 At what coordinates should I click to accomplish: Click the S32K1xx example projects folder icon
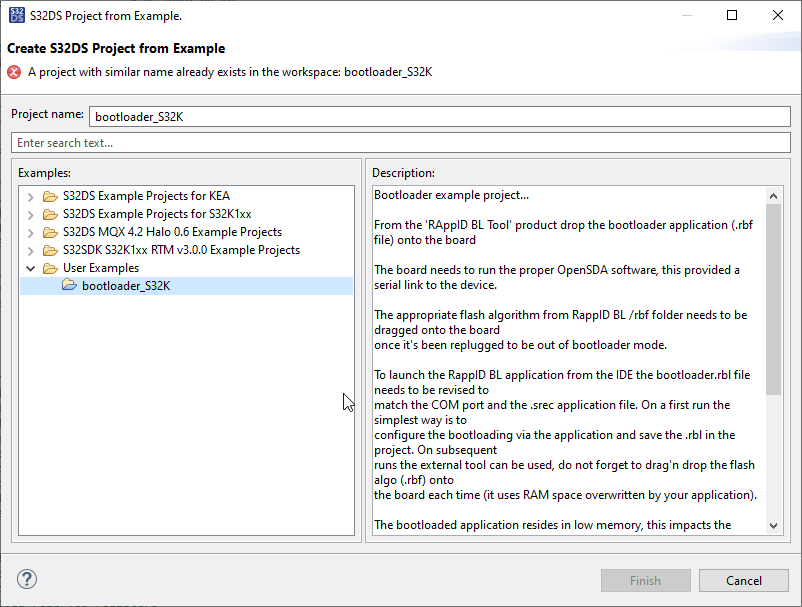coord(50,214)
